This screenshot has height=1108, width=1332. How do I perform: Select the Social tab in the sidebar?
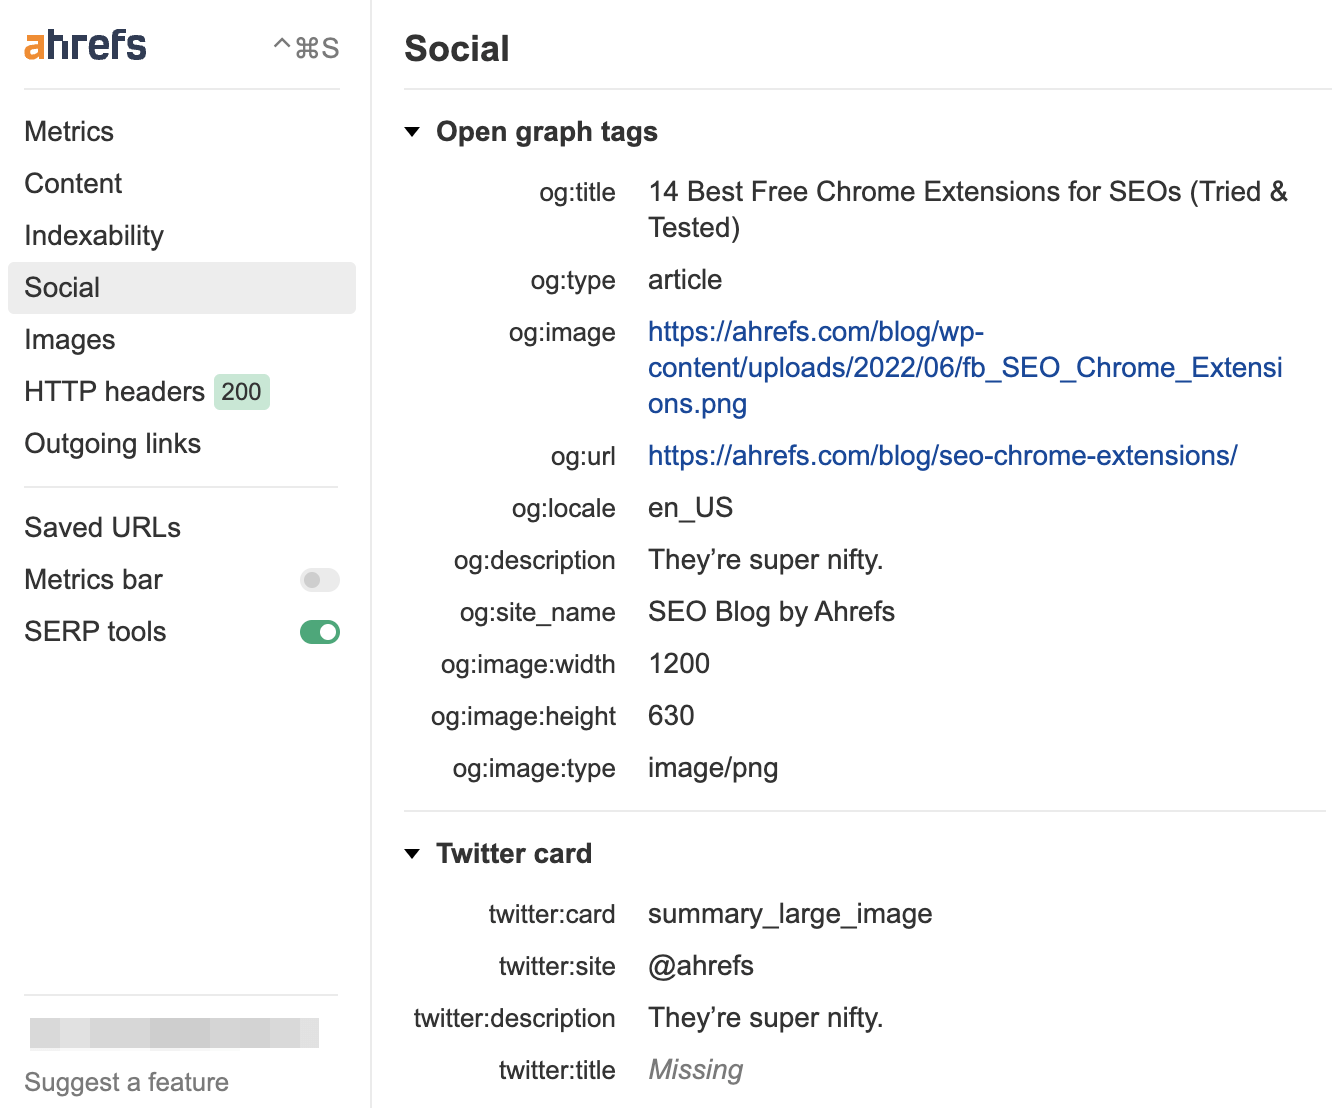tap(61, 287)
